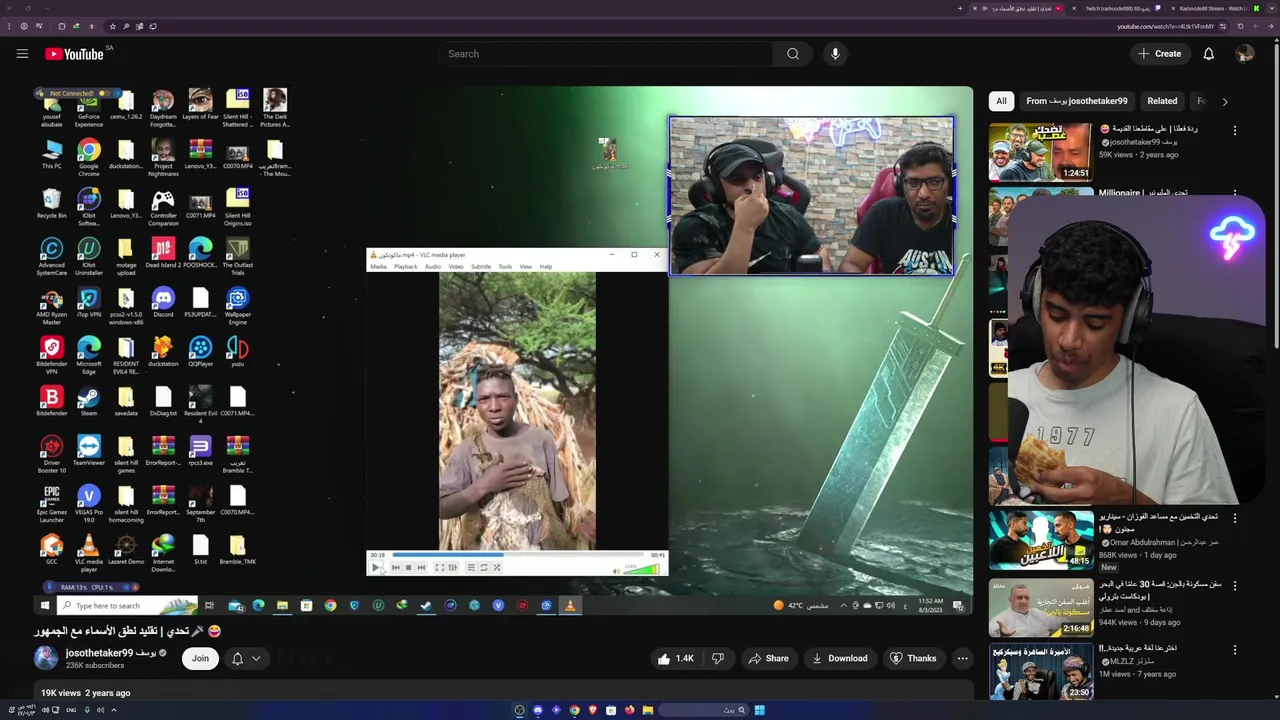
Task: Click the Create button in header
Action: (x=1160, y=54)
